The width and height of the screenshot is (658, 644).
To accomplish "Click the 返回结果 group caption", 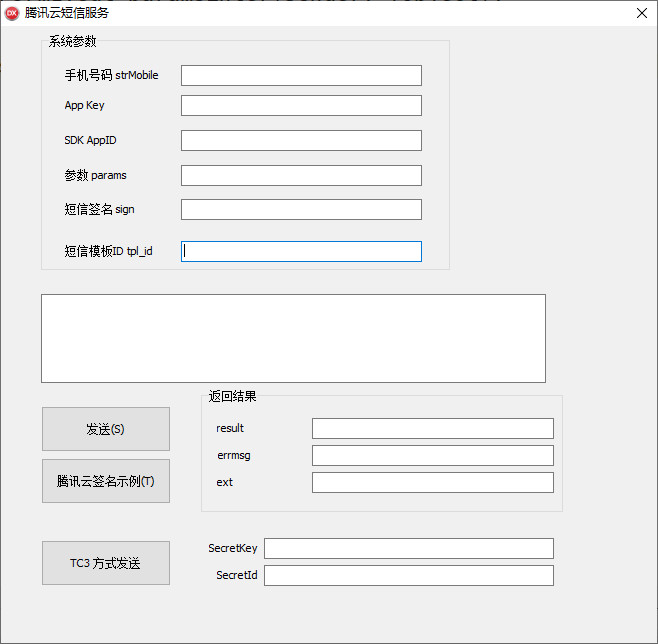I will point(232,396).
